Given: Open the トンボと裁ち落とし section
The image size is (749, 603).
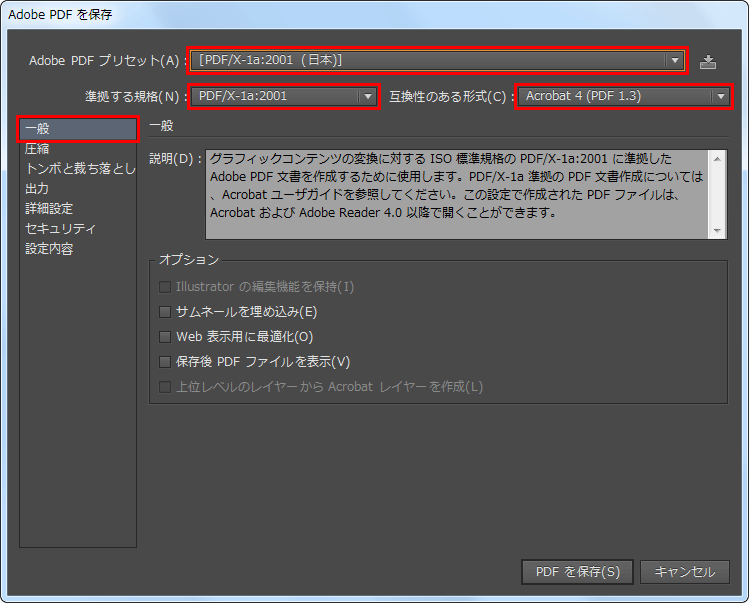Looking at the screenshot, I should click(x=78, y=169).
